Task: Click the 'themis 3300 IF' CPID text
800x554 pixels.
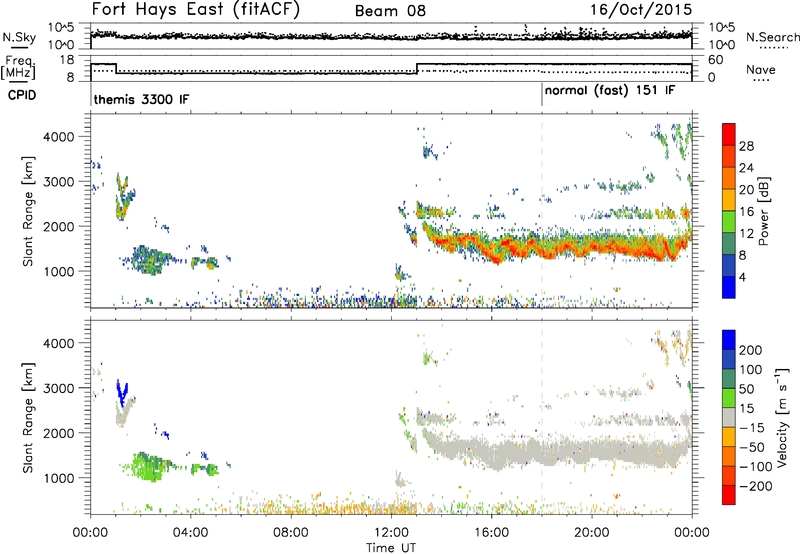Action: pyautogui.click(x=141, y=99)
